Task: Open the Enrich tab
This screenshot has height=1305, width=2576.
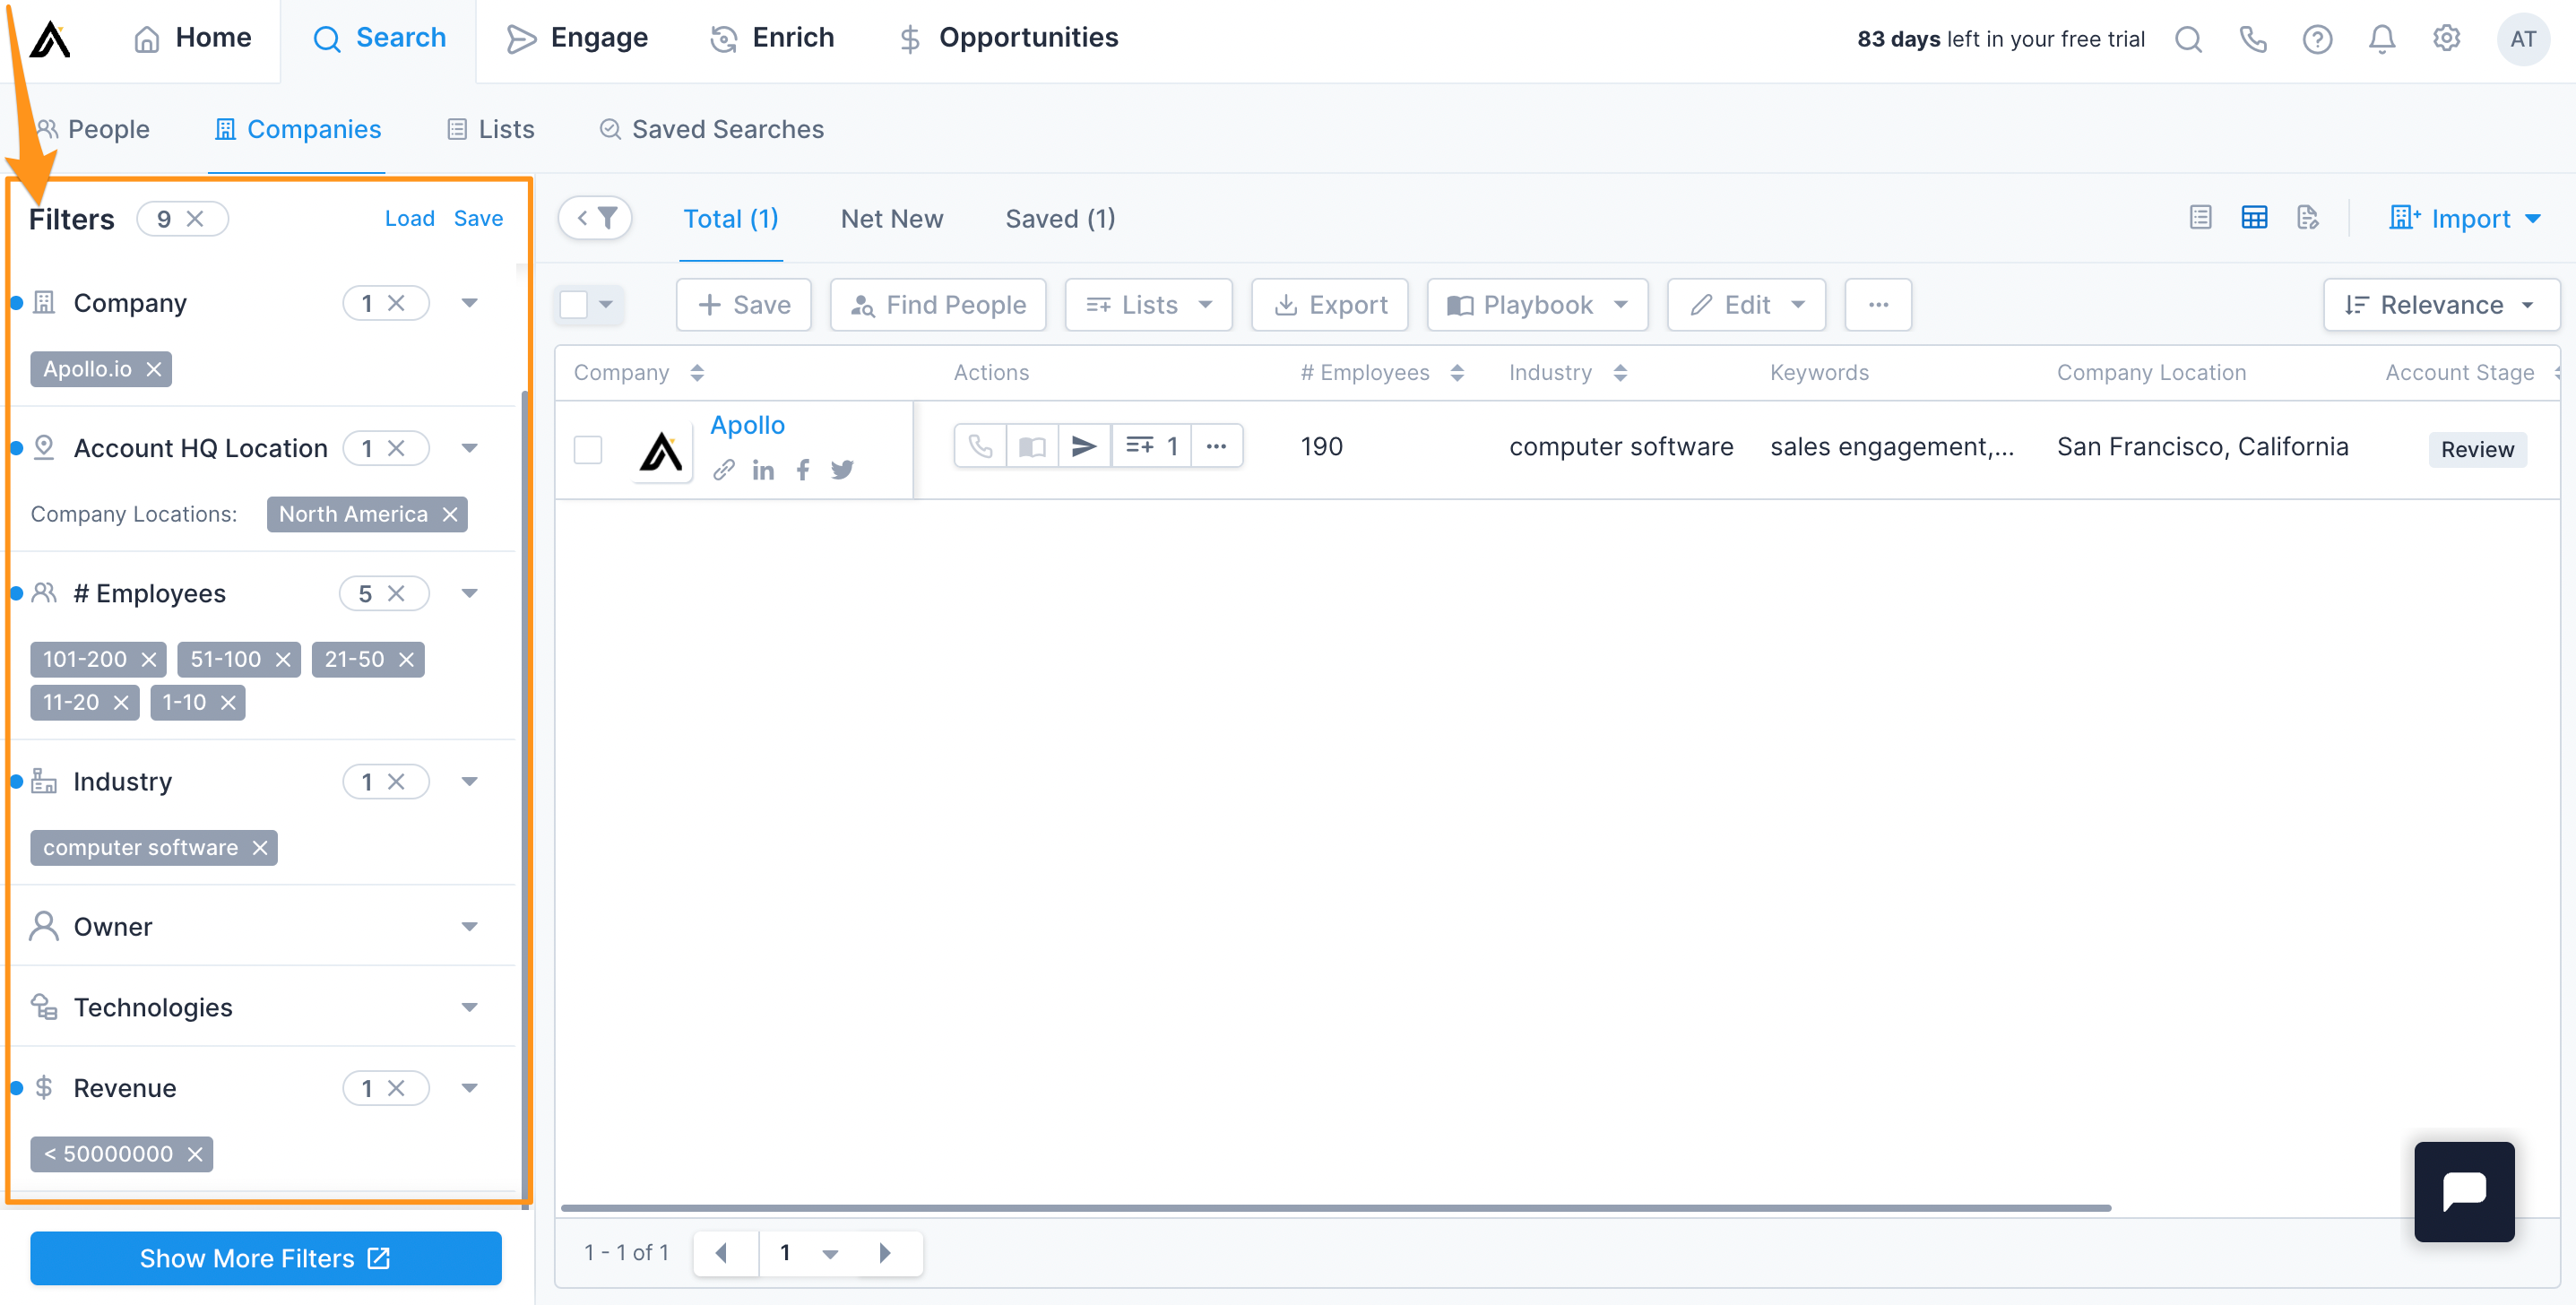Action: (771, 38)
